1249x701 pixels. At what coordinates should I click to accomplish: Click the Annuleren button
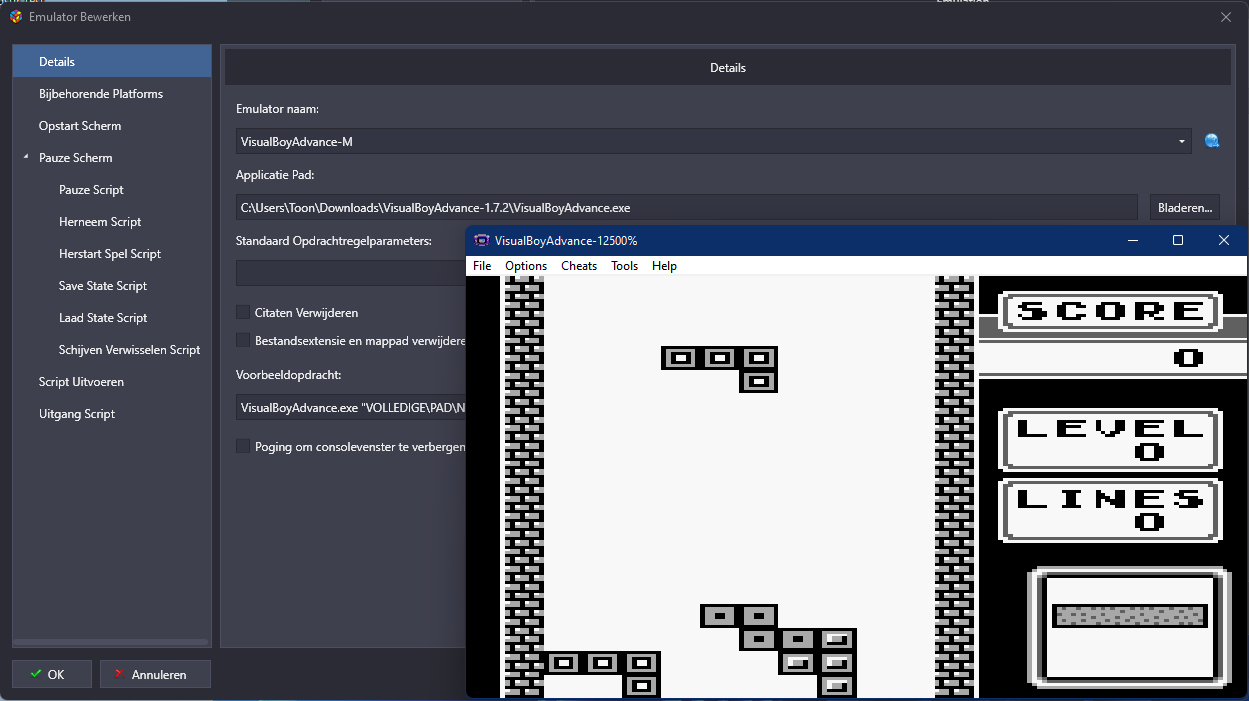[155, 674]
